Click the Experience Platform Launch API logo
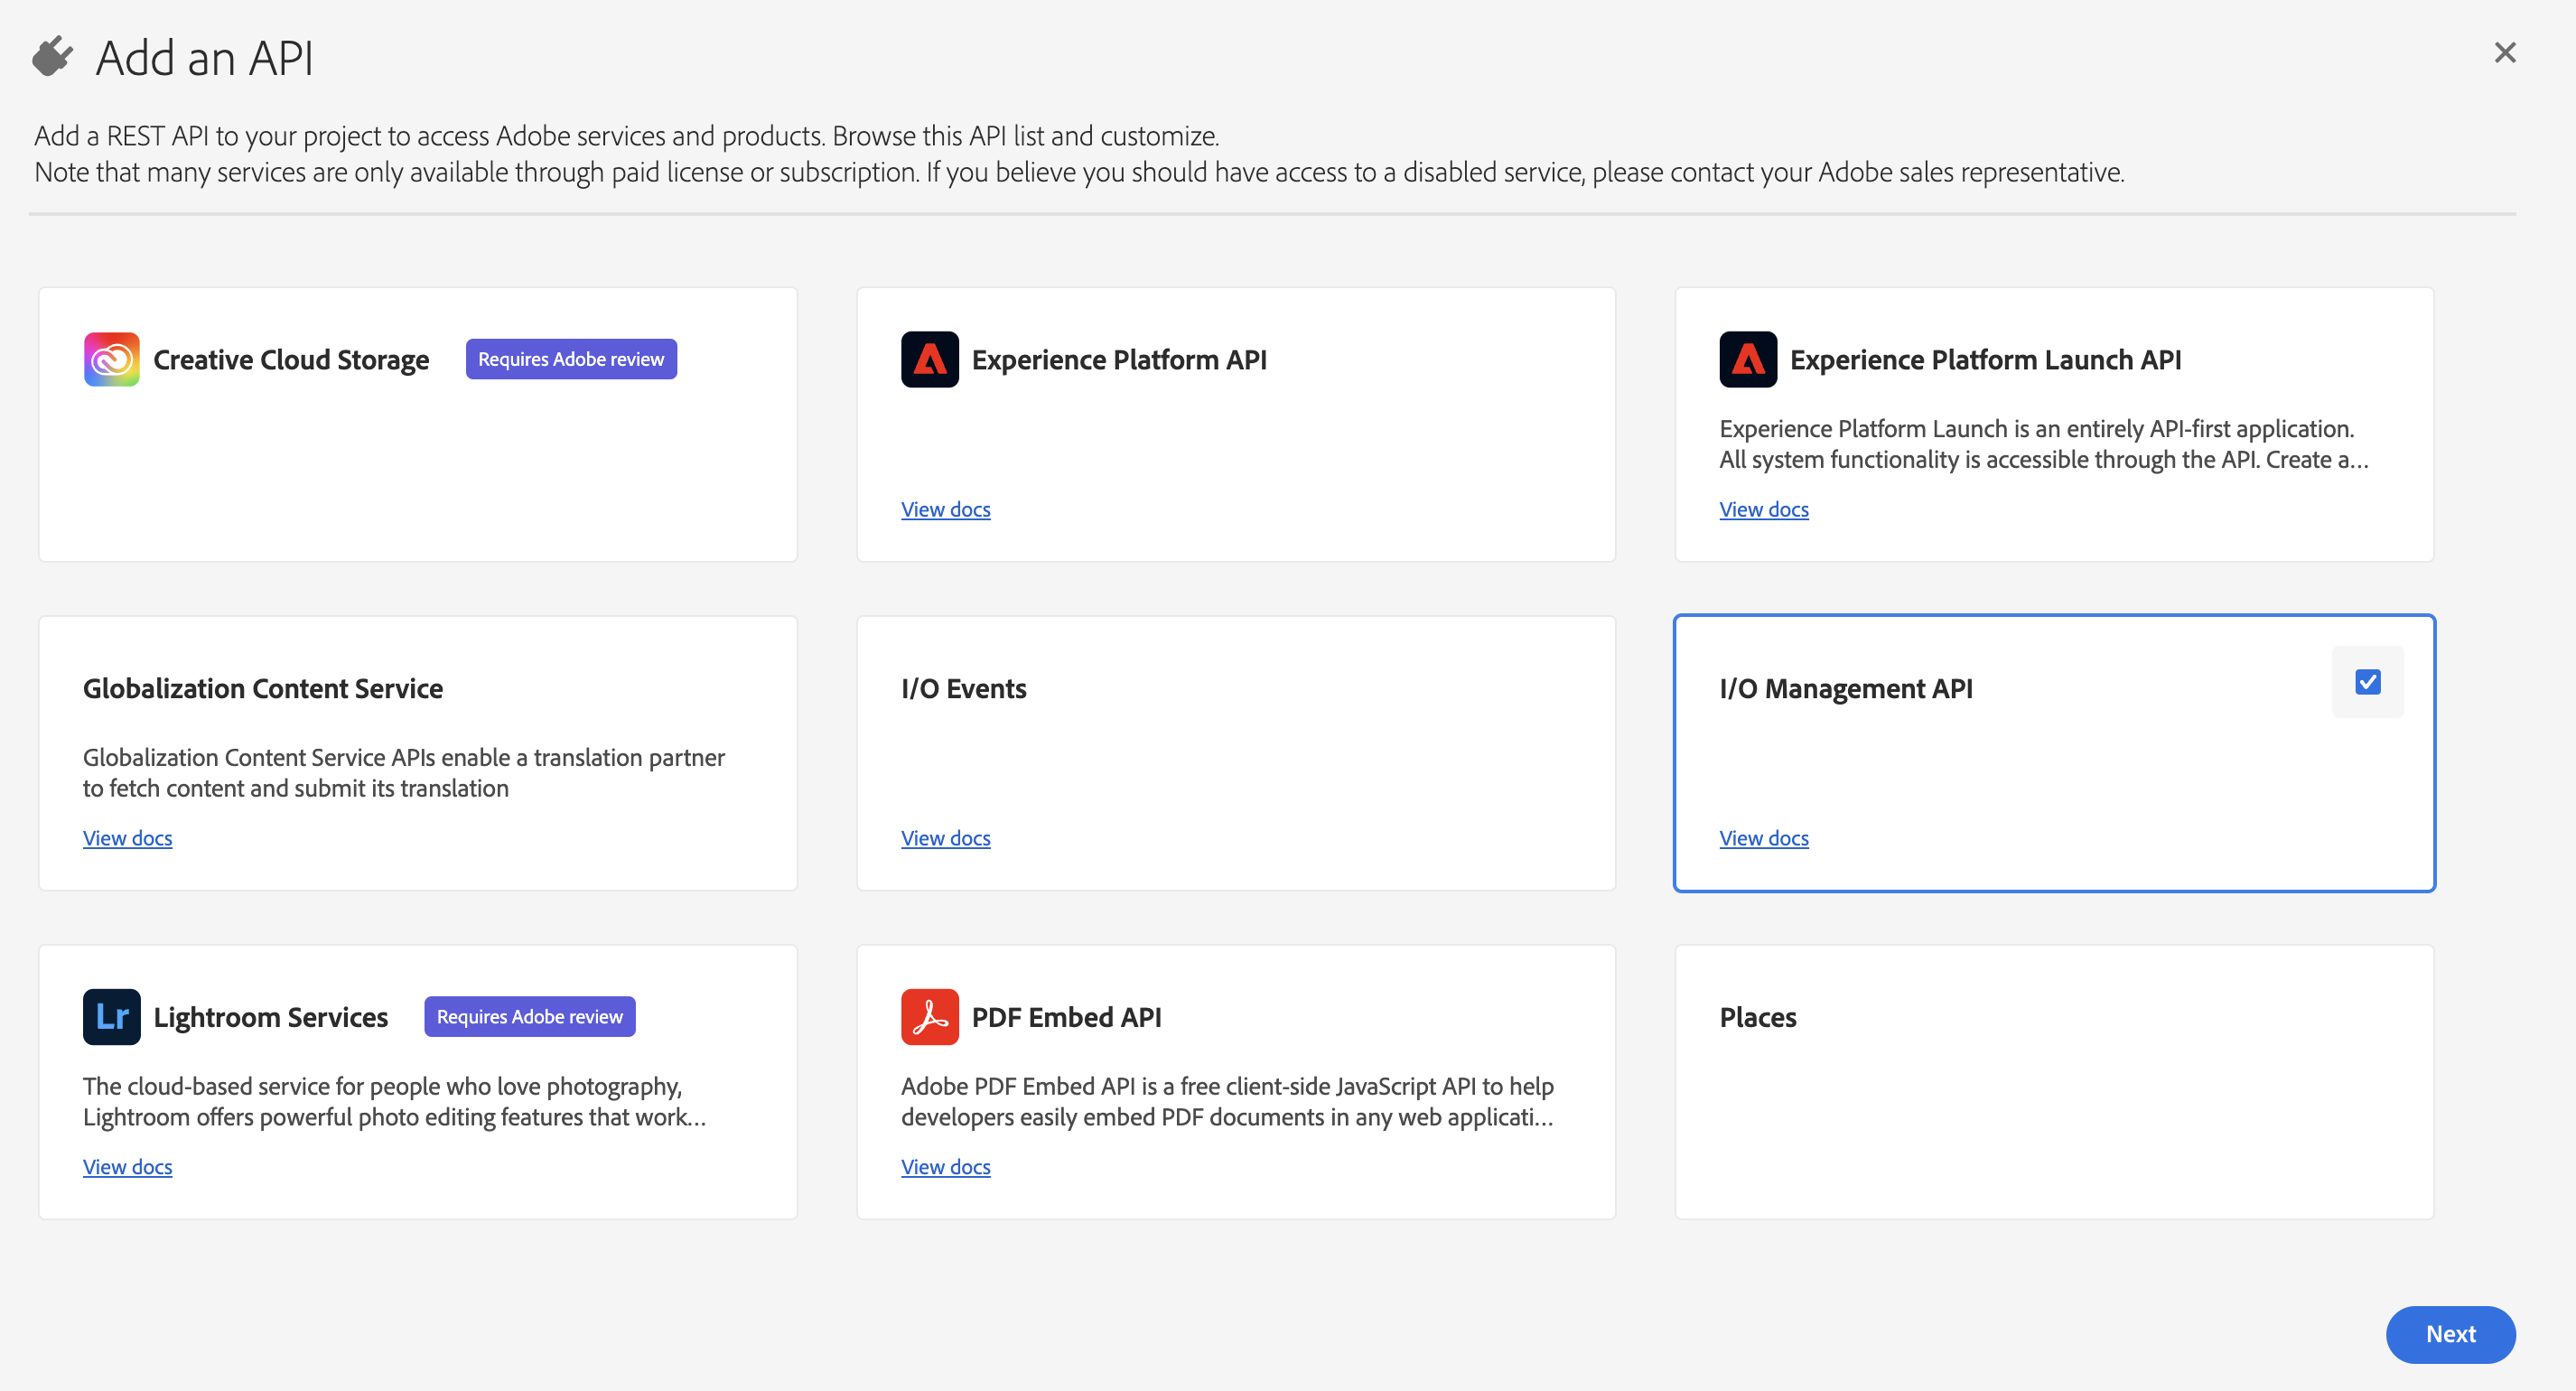 [x=1747, y=359]
